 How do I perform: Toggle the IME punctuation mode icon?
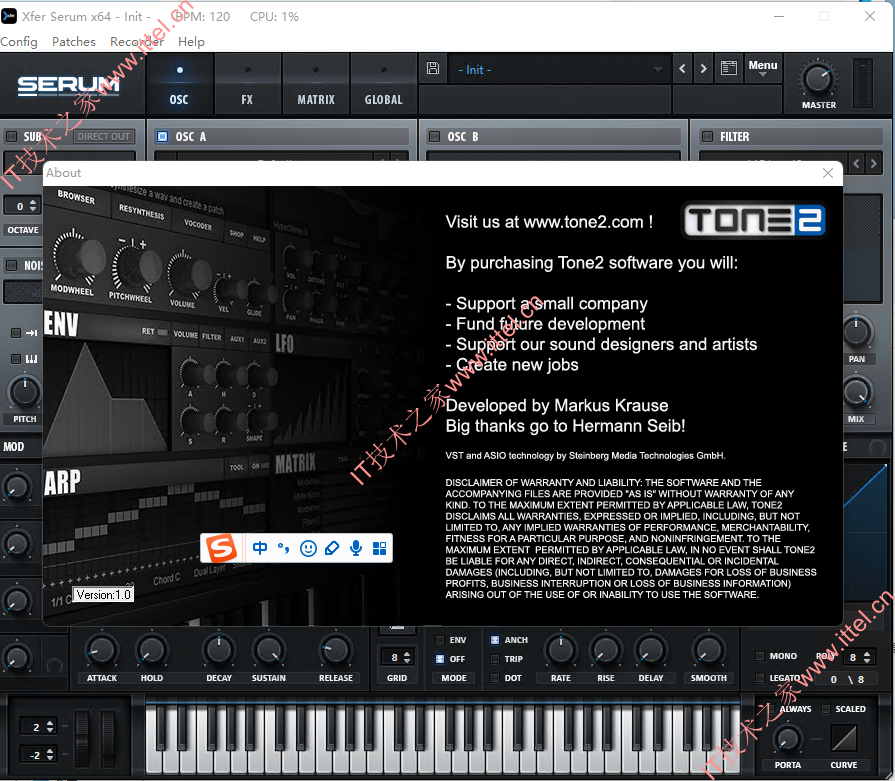(284, 548)
